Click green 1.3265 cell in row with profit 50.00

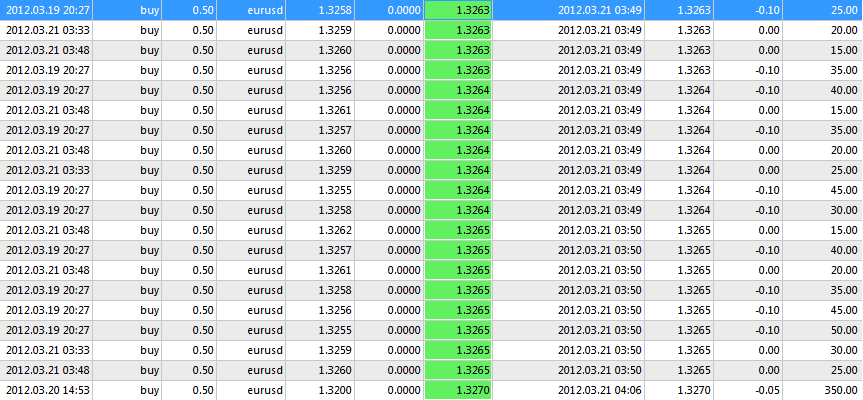[458, 330]
